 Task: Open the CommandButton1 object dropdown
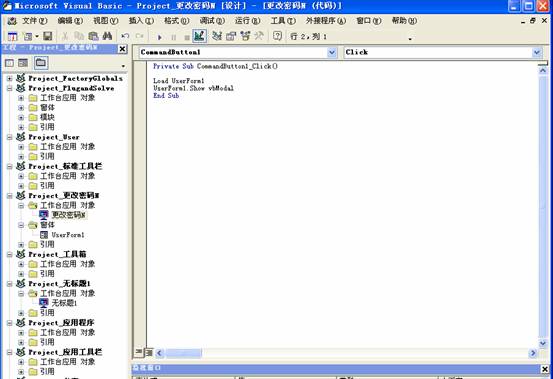coord(332,53)
